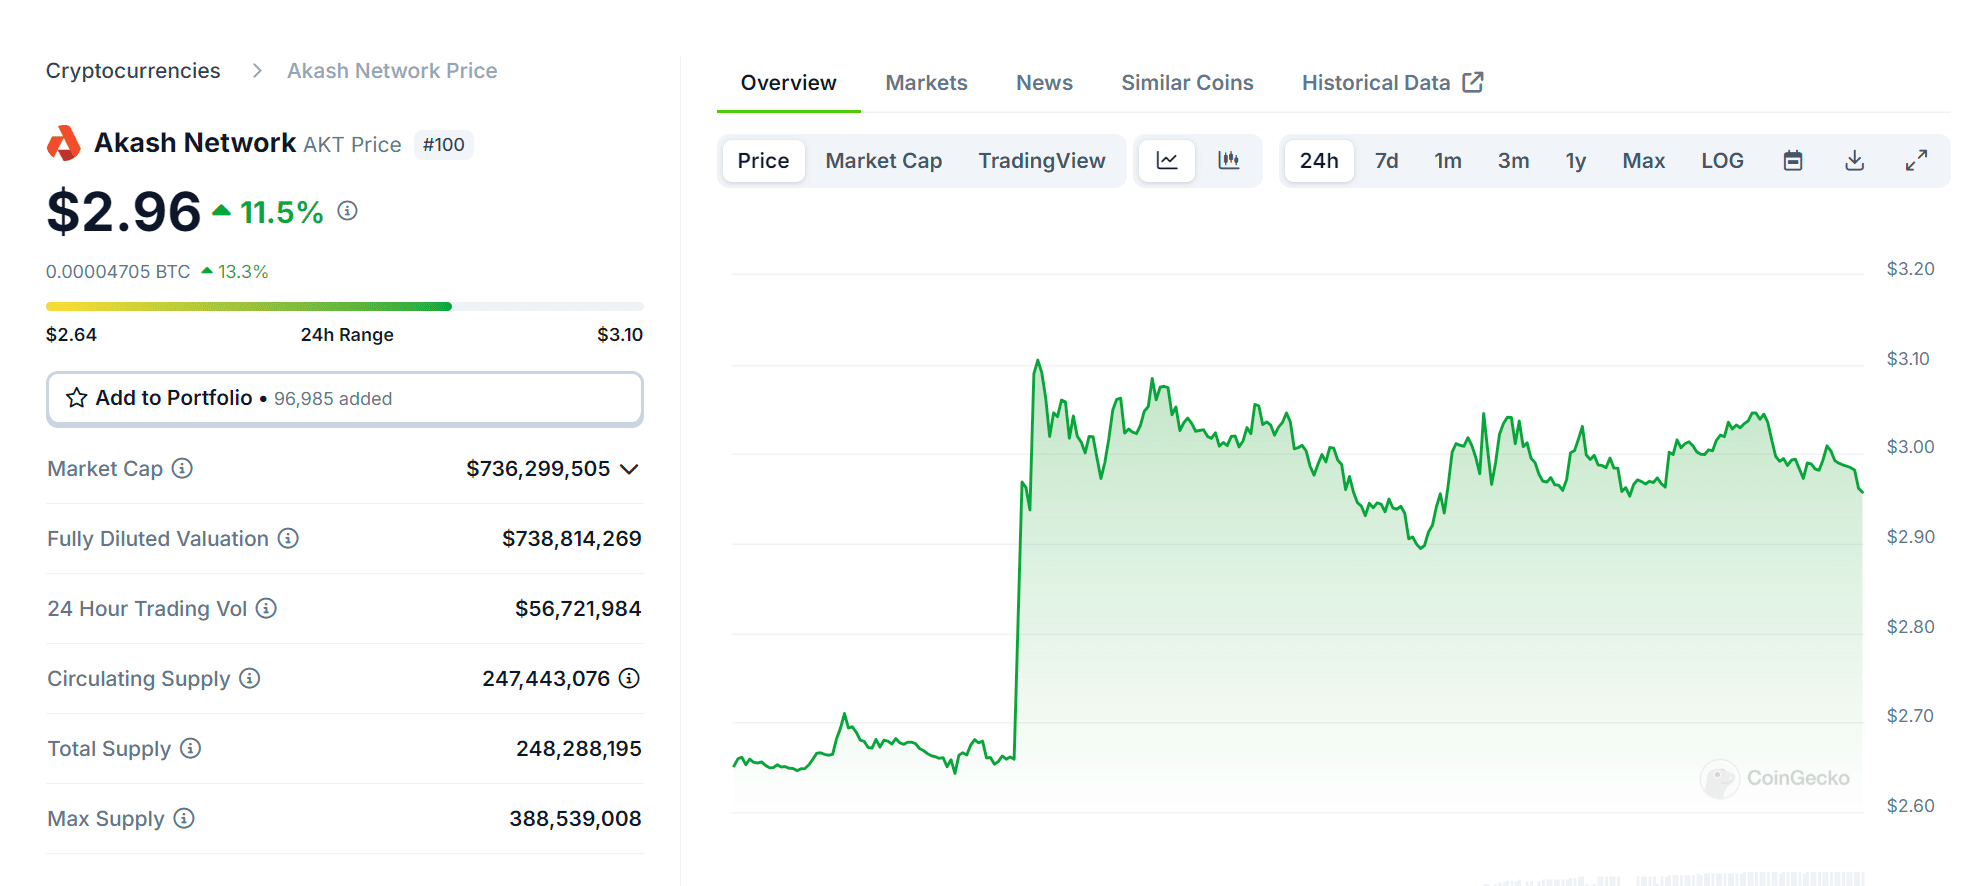Select the 1m time range

pos(1448,161)
